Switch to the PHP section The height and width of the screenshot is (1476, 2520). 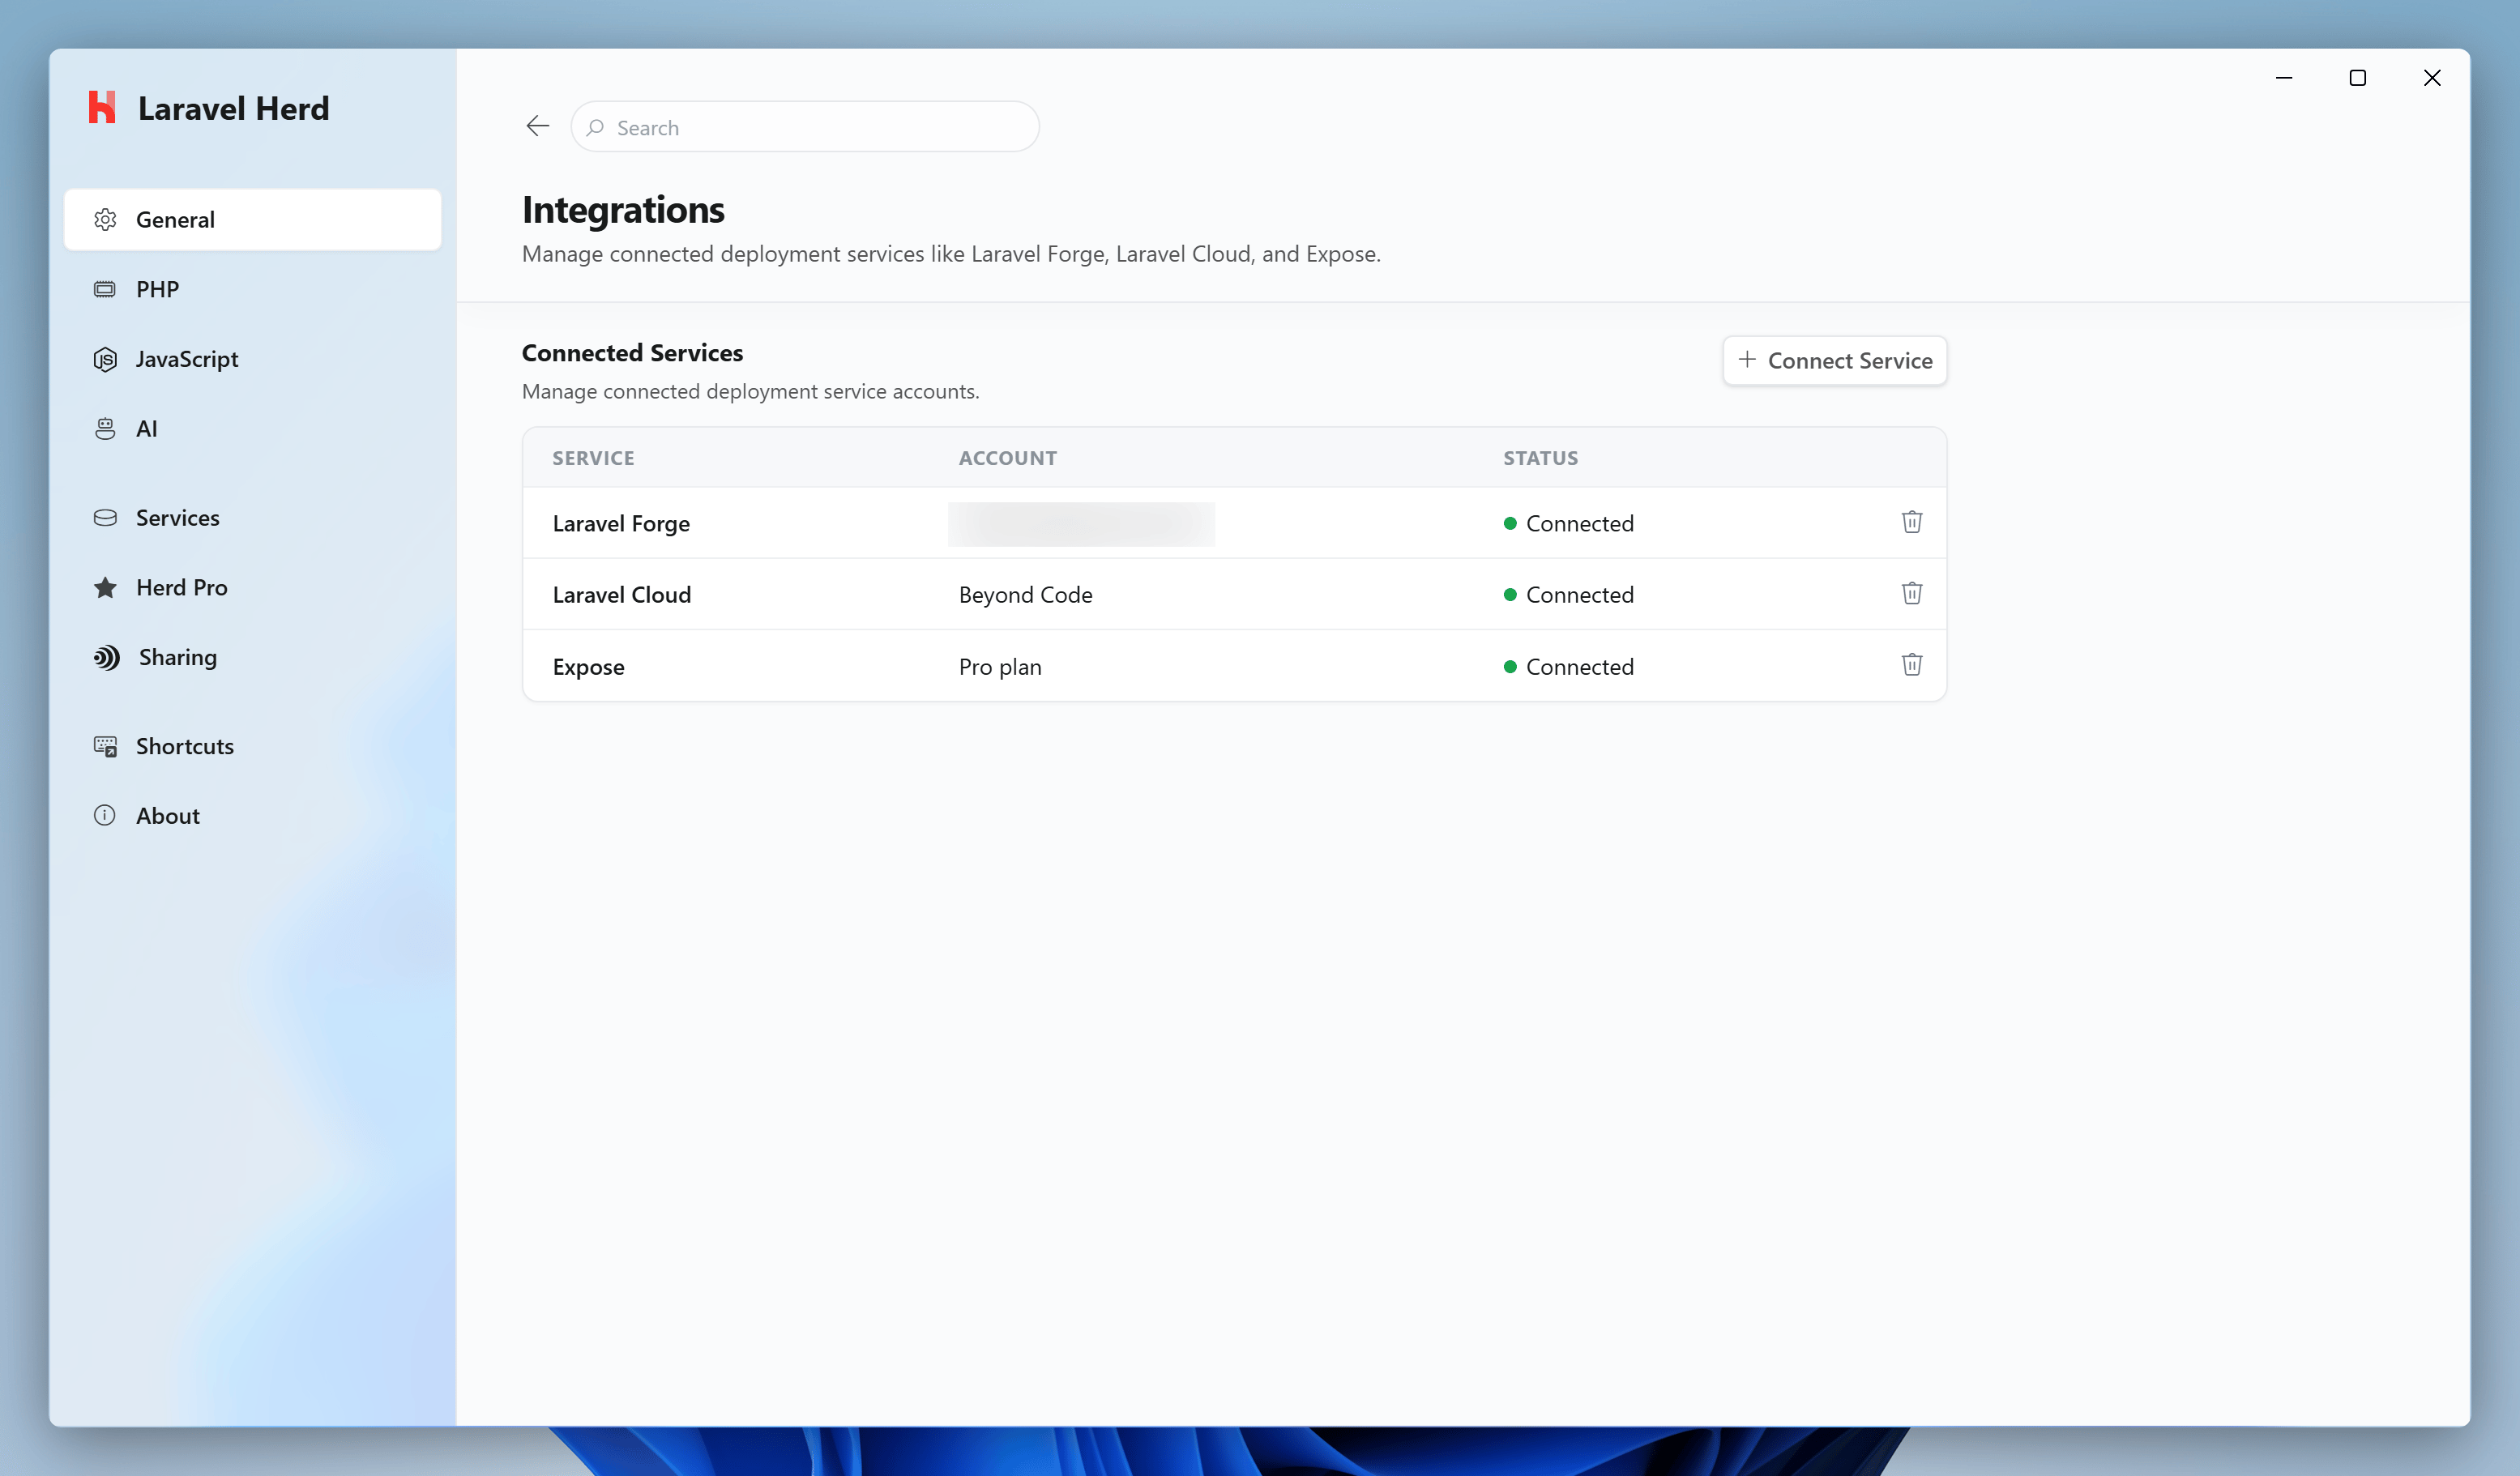[x=252, y=289]
